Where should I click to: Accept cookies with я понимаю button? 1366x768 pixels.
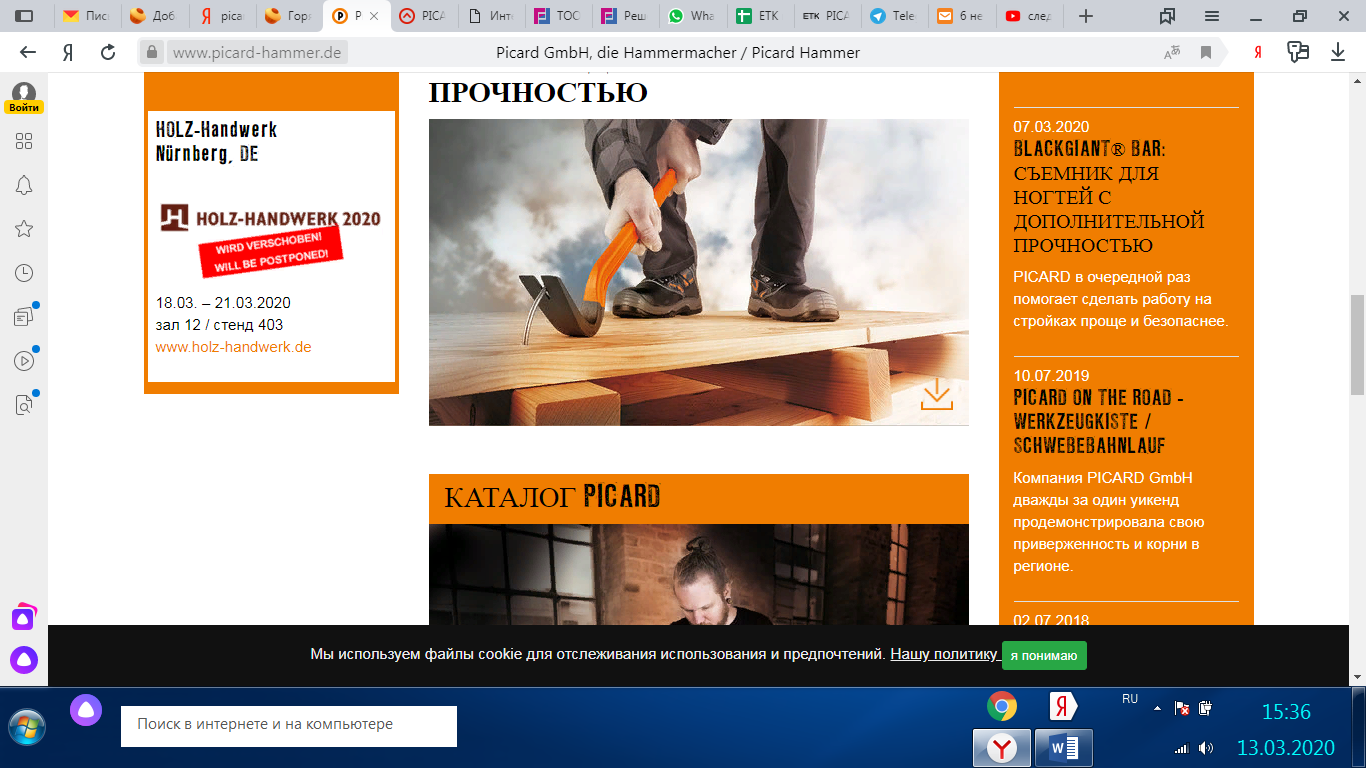pos(1044,656)
